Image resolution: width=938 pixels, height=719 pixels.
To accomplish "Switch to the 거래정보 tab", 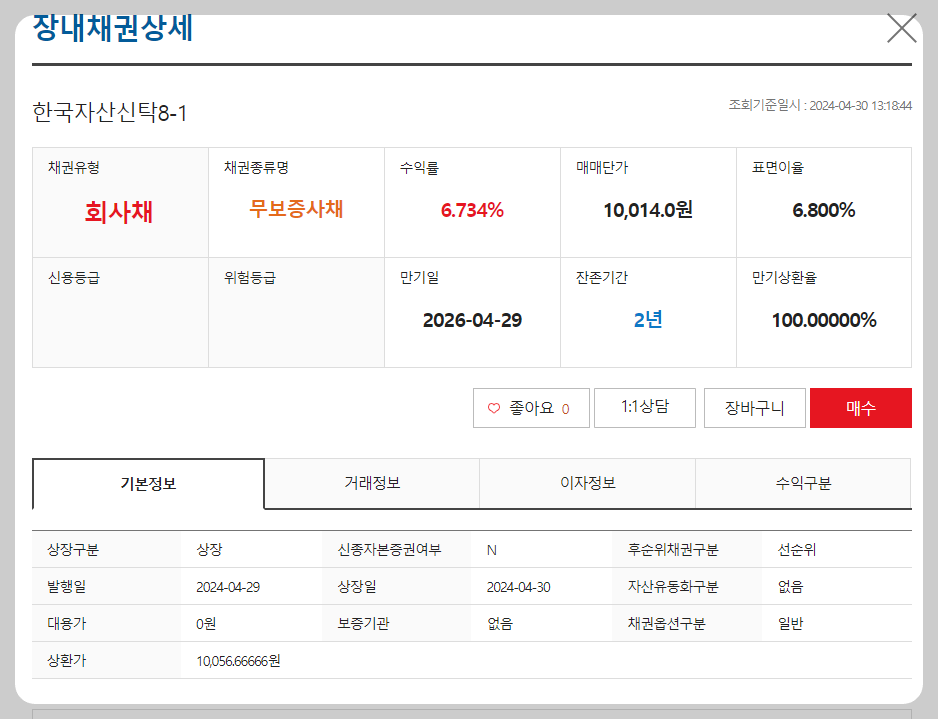I will [x=372, y=483].
